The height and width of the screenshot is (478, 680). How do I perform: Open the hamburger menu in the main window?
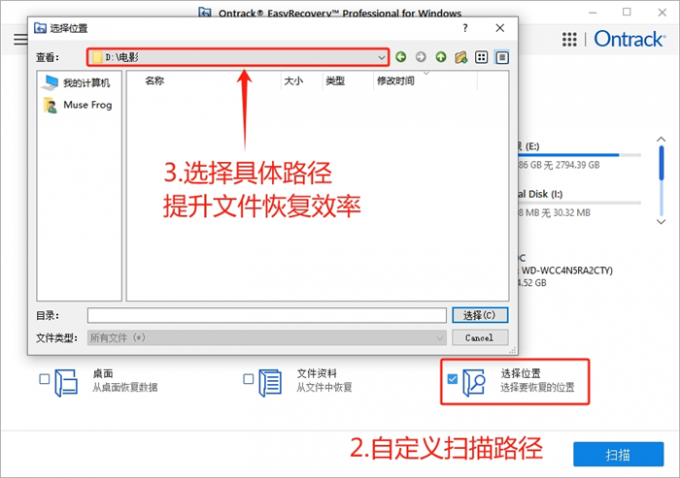[20, 39]
